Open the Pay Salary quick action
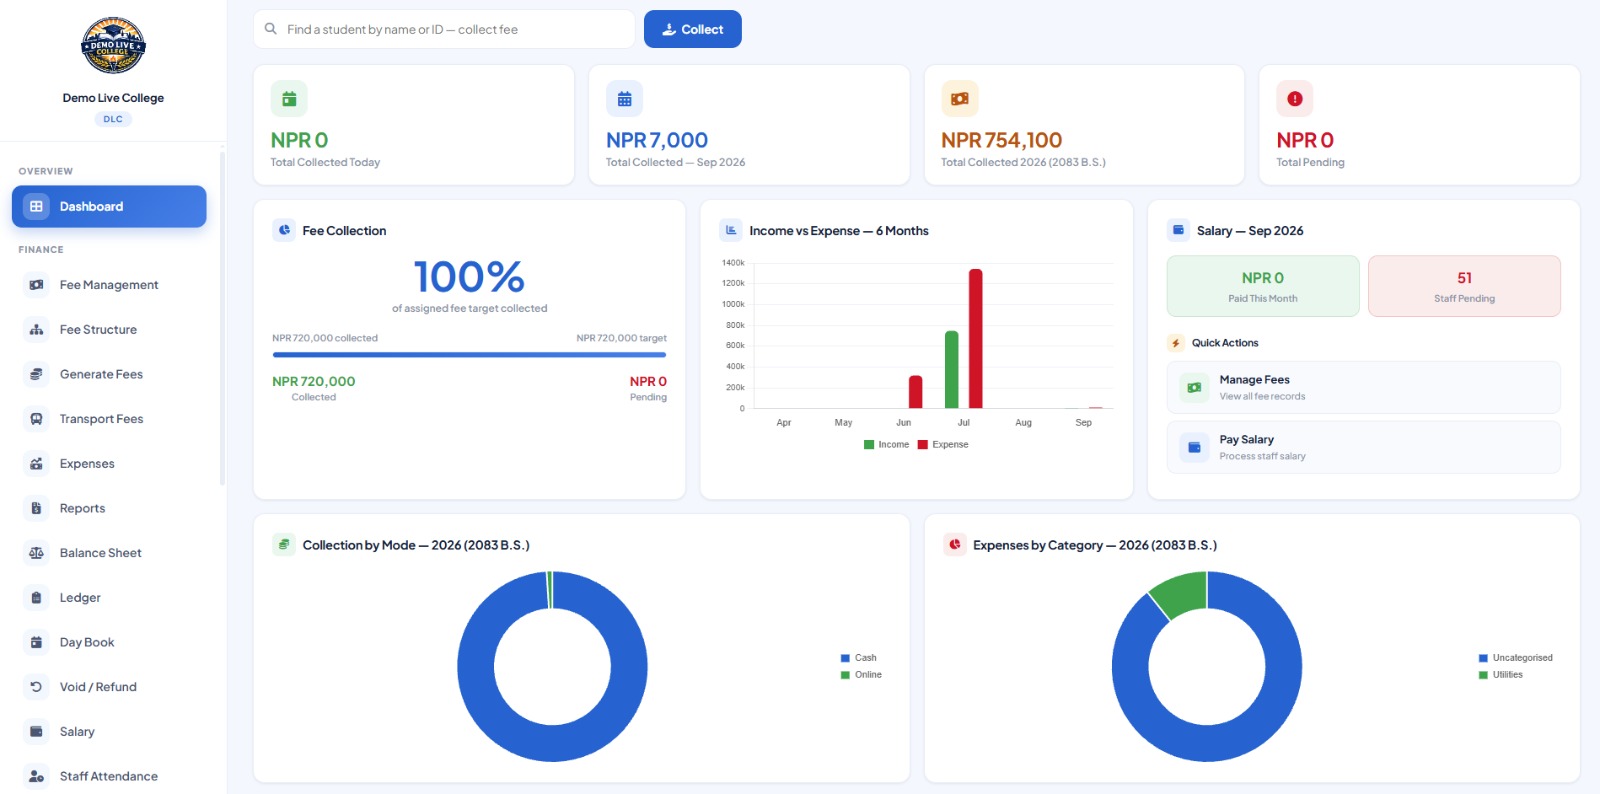The width and height of the screenshot is (1600, 794). pos(1364,447)
